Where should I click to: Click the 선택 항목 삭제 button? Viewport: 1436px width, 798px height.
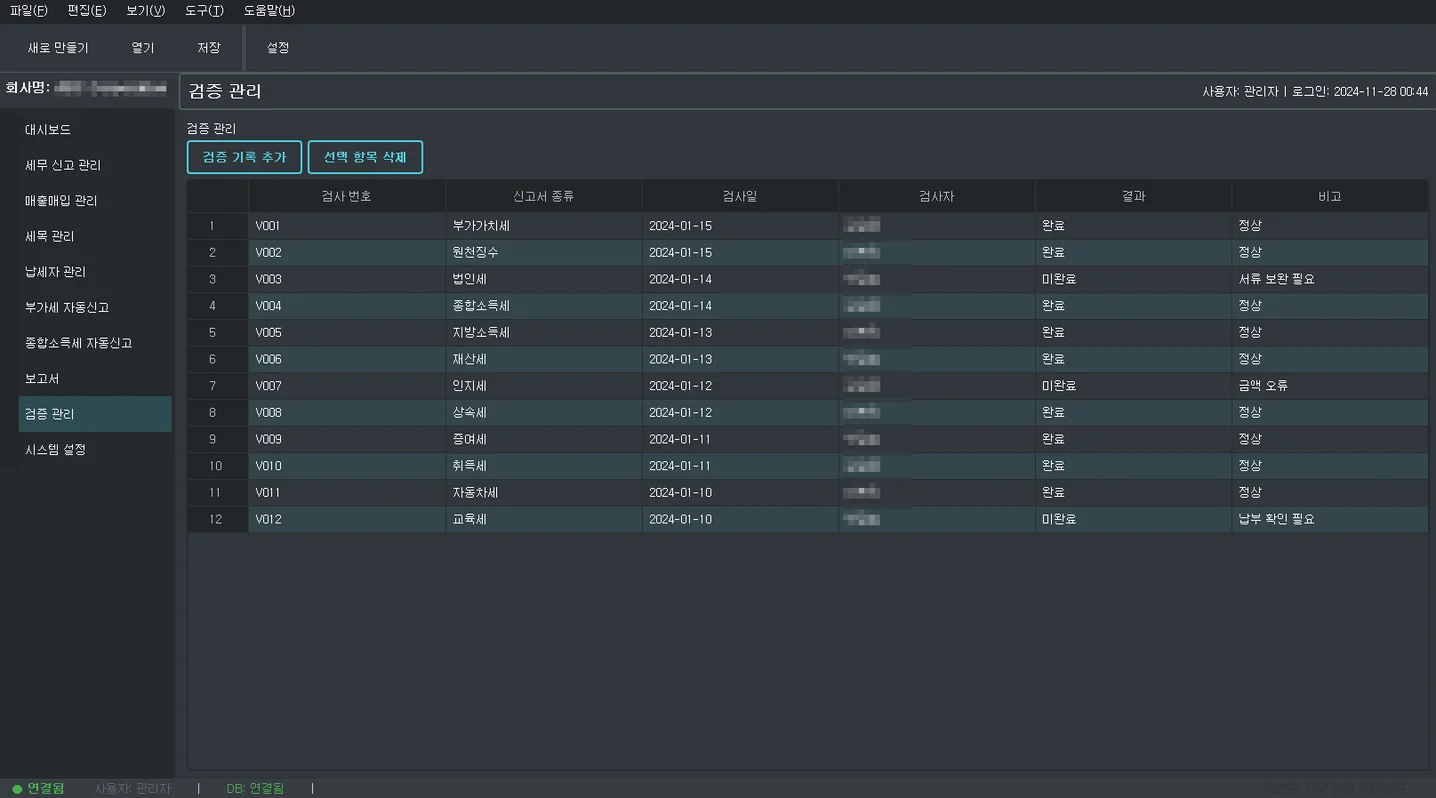coord(365,158)
